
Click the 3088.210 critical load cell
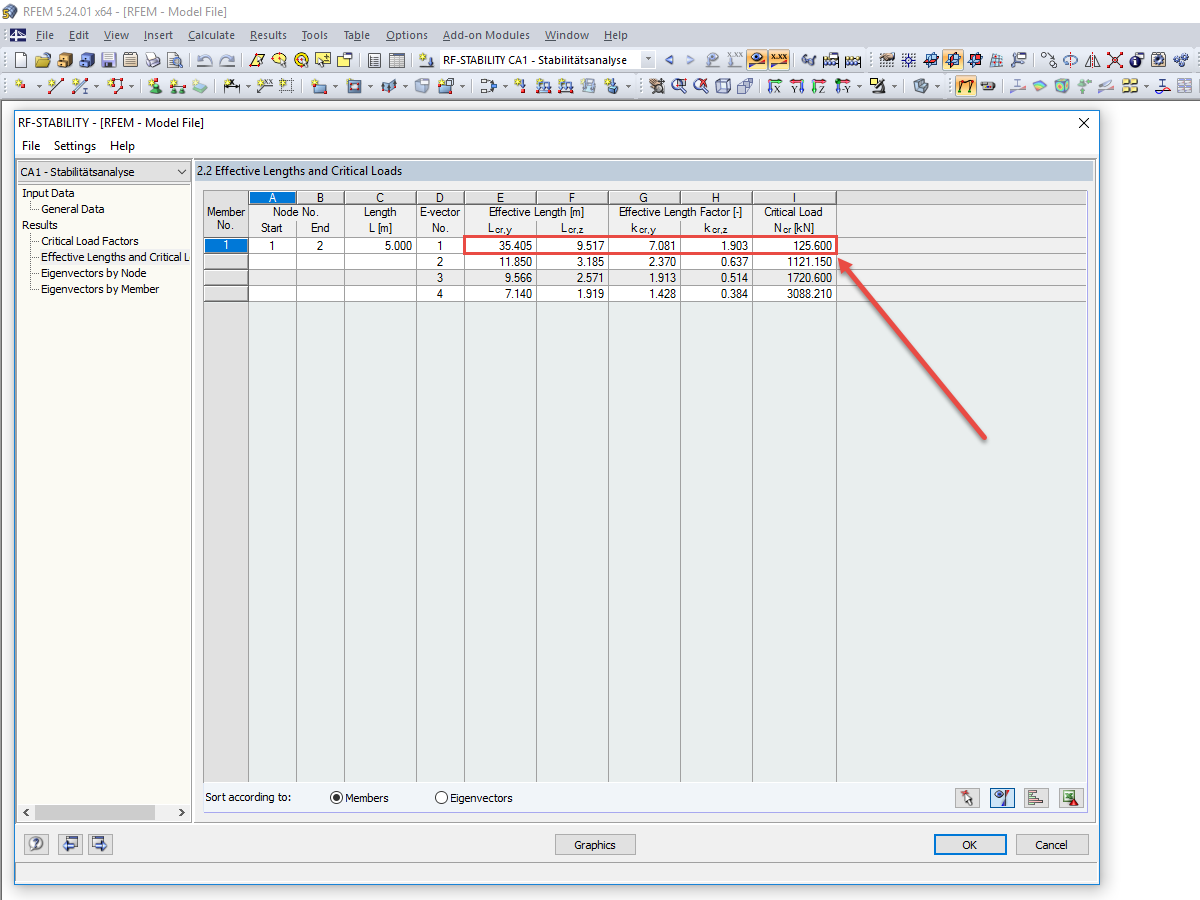click(x=794, y=294)
